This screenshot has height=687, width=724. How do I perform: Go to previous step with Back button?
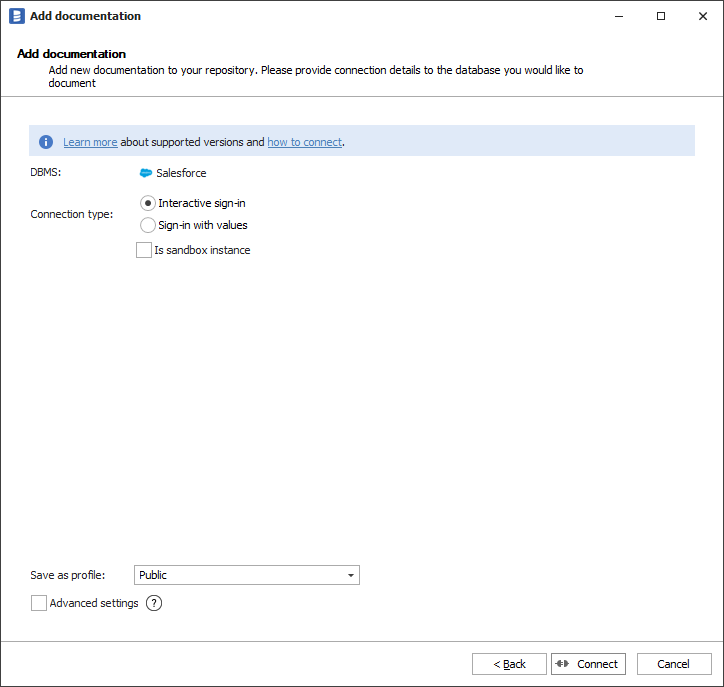pos(509,664)
